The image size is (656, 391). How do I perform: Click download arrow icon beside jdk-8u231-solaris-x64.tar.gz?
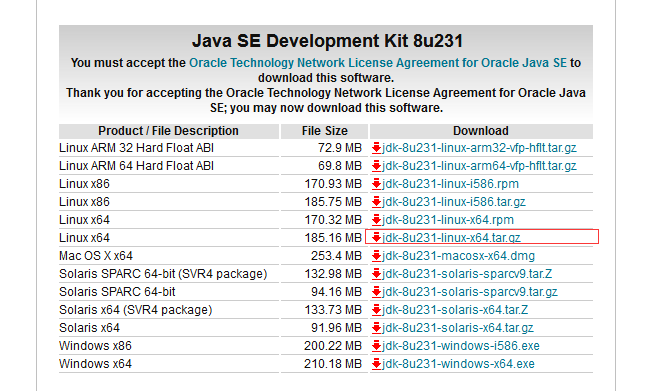376,328
